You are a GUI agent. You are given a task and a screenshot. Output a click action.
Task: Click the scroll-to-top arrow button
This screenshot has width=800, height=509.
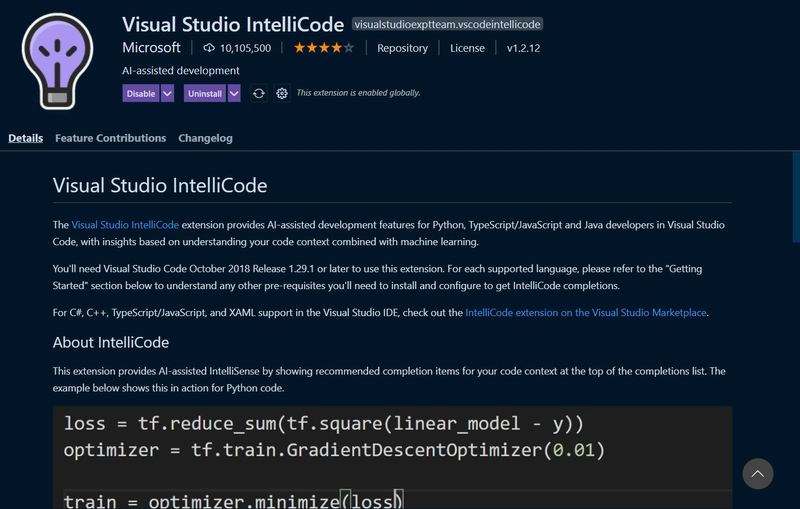point(758,474)
